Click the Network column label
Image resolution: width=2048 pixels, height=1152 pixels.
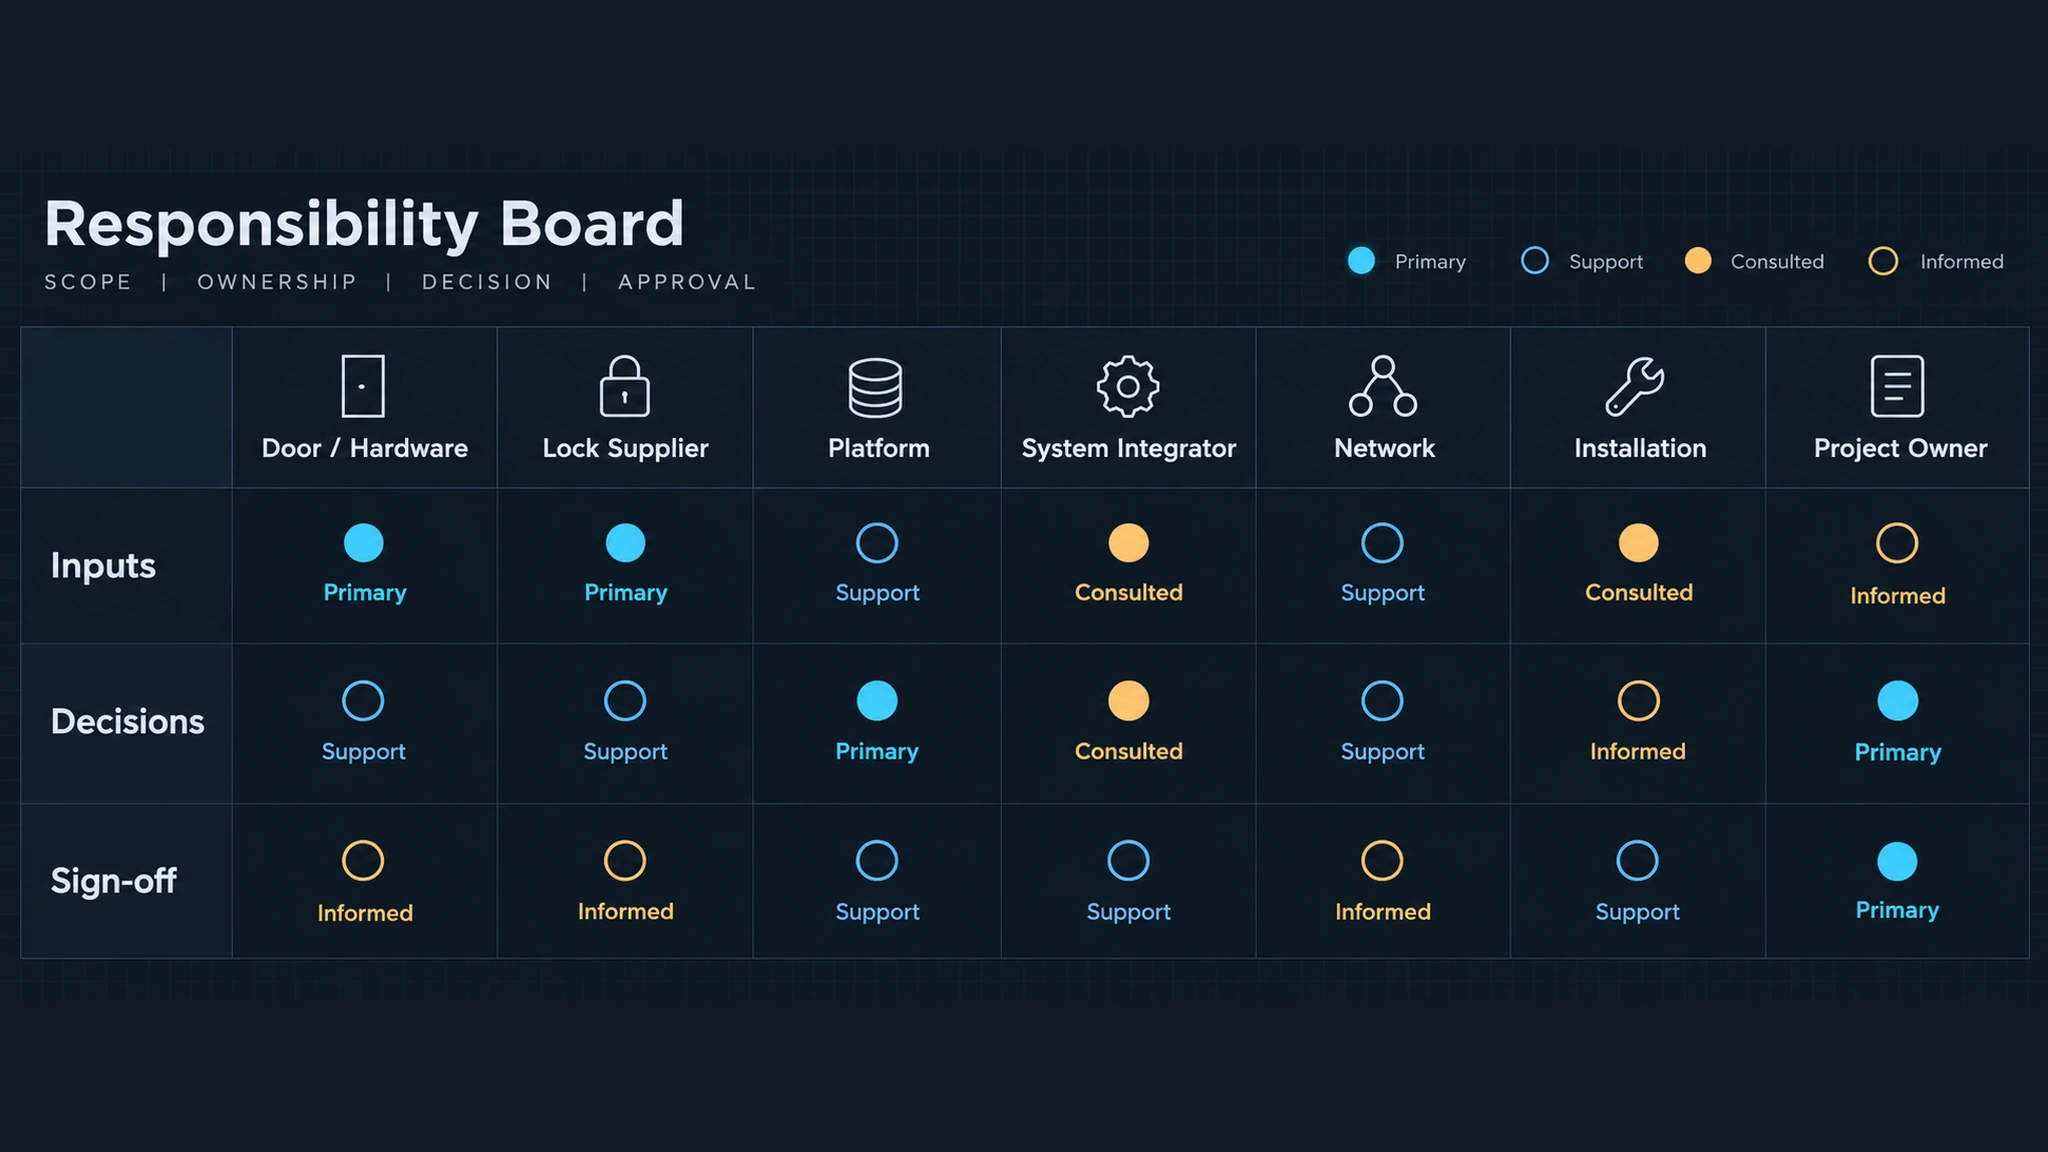click(x=1384, y=448)
